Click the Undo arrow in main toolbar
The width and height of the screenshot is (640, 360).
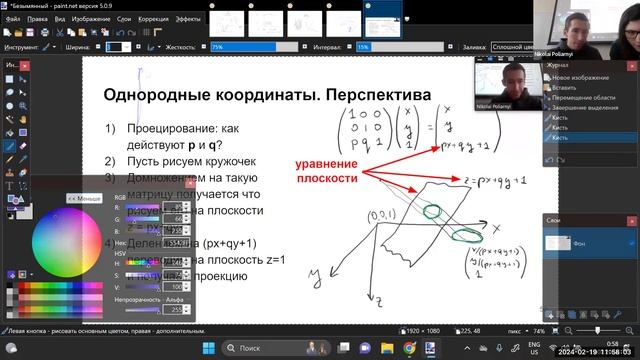[120, 32]
